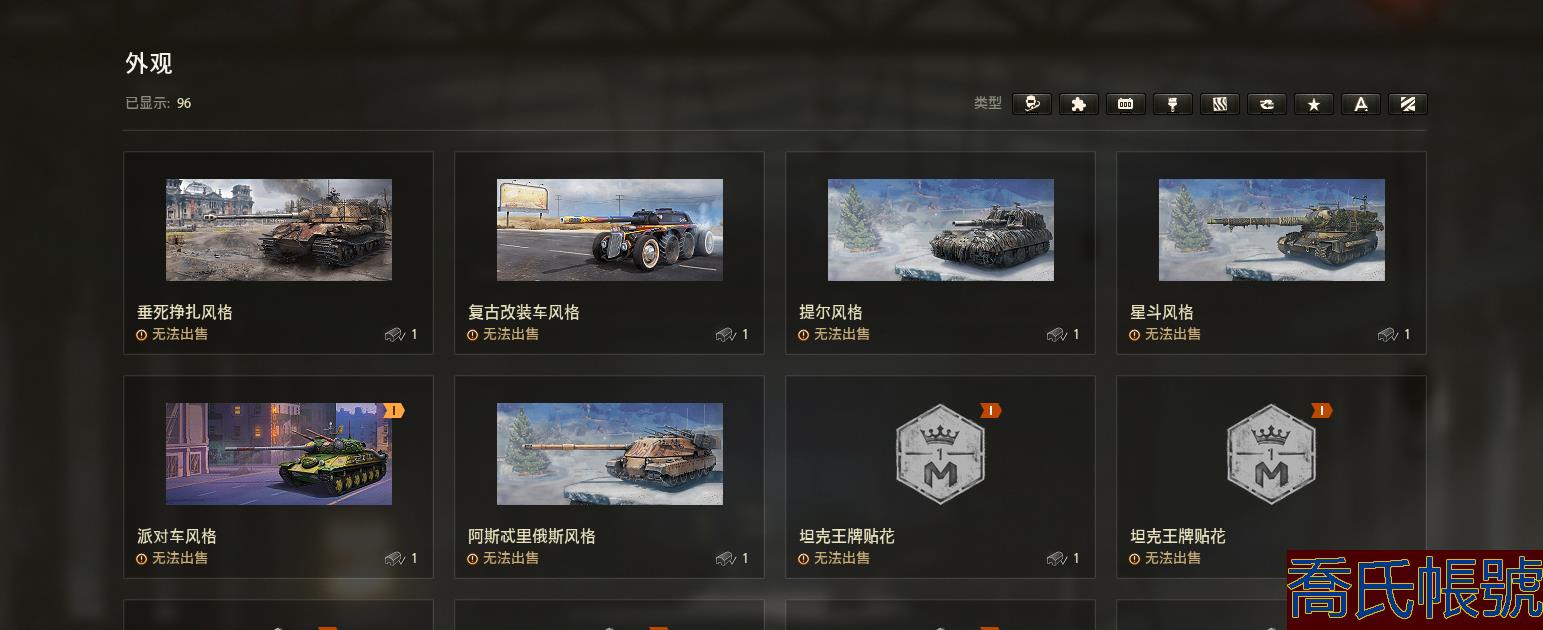Viewport: 1543px width, 630px height.
Task: Click the 星斗风格 item title
Action: click(x=1161, y=312)
